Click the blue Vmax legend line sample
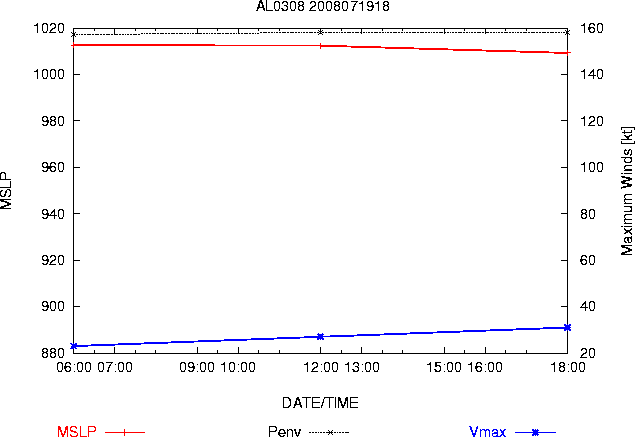This screenshot has height=437, width=635. coord(535,433)
